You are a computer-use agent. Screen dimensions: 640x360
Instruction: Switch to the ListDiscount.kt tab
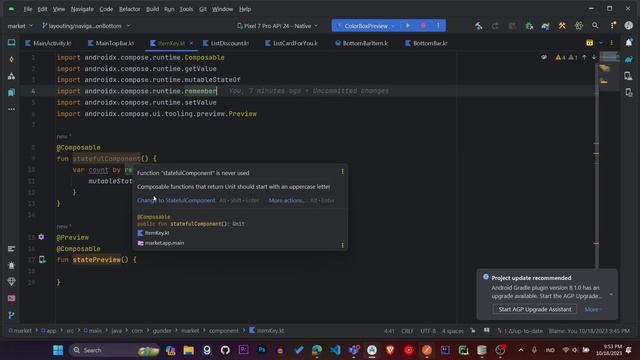click(x=226, y=43)
